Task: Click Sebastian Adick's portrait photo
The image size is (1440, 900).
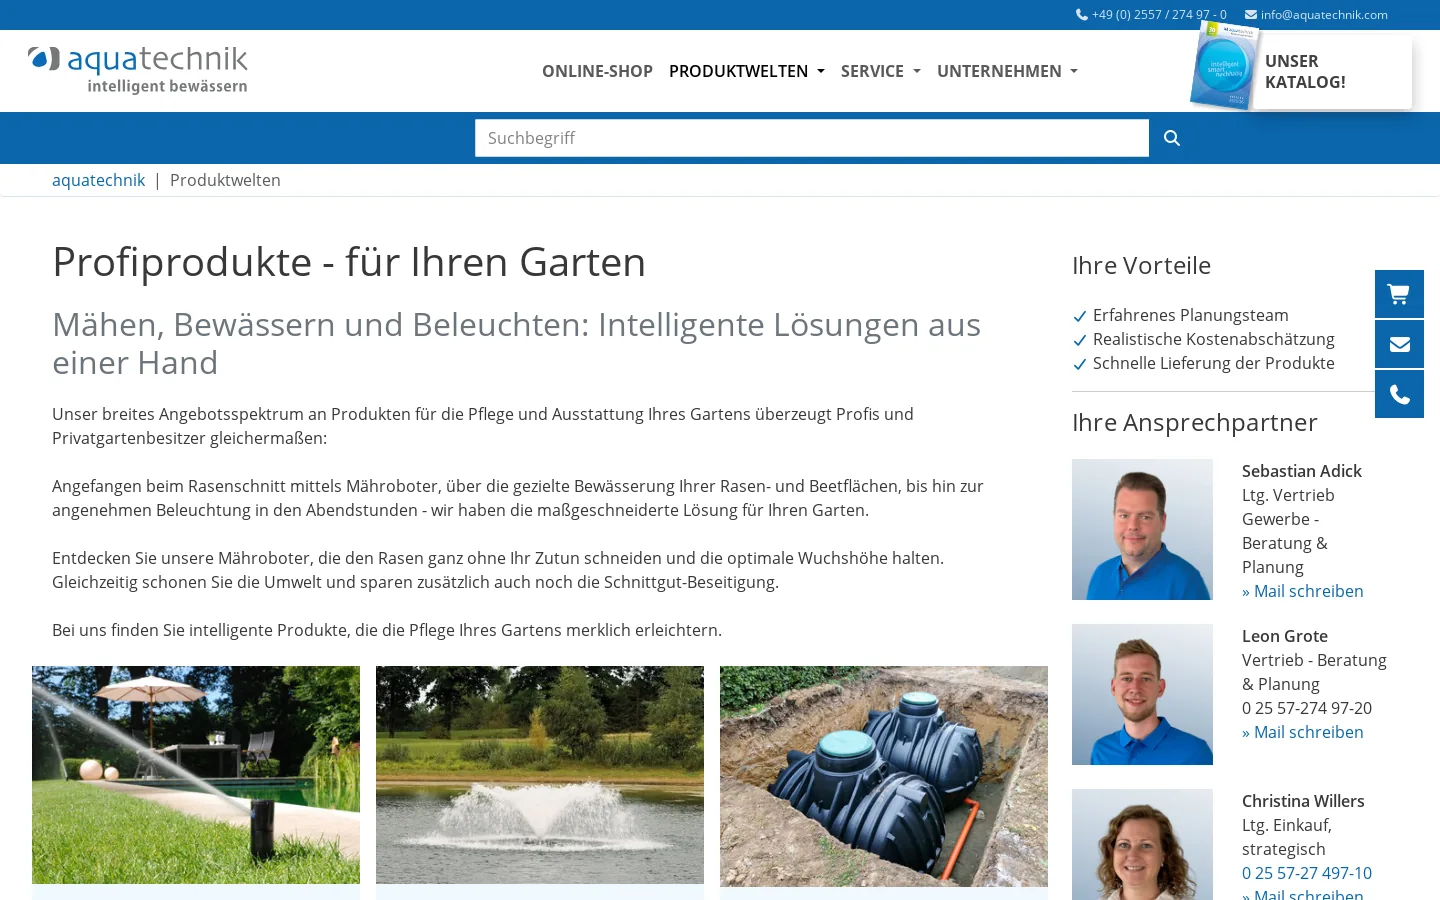Action: click(1142, 529)
